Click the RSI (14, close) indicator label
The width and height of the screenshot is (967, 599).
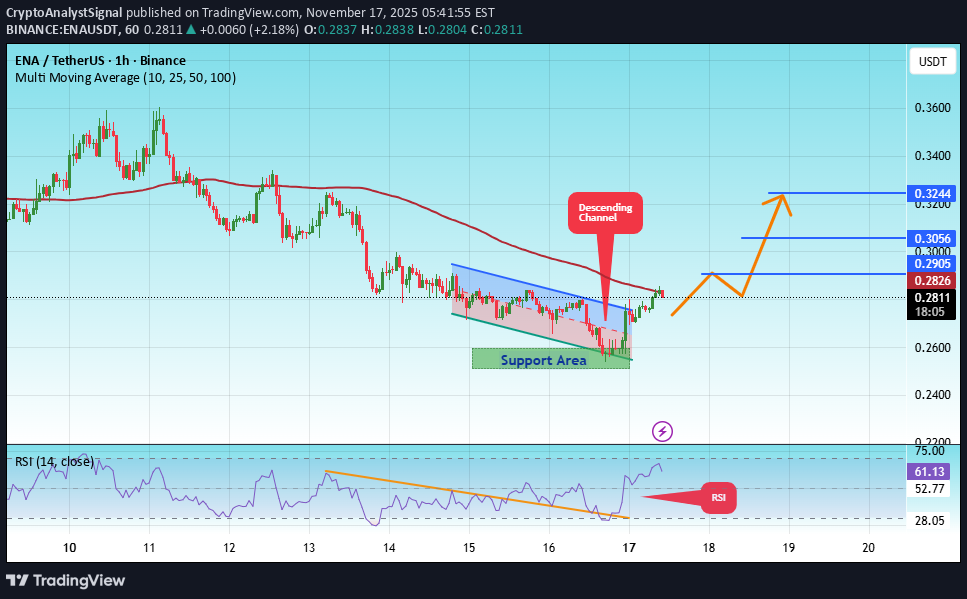click(x=55, y=461)
